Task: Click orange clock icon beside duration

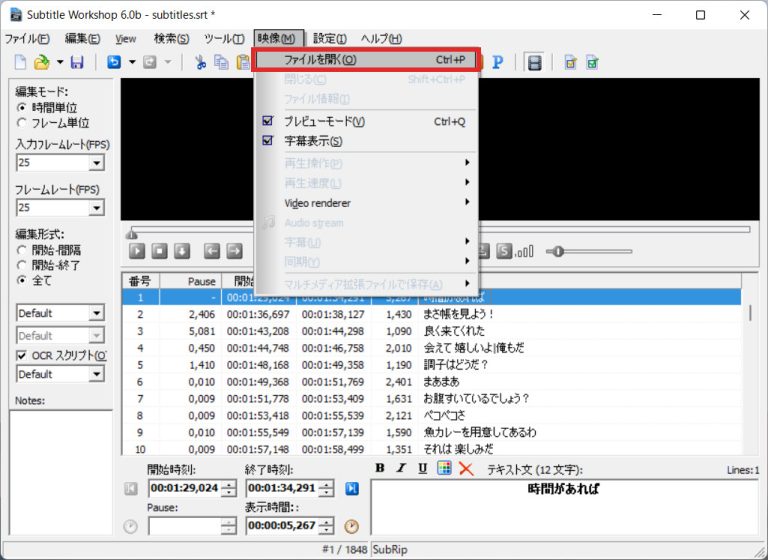Action: coord(351,527)
